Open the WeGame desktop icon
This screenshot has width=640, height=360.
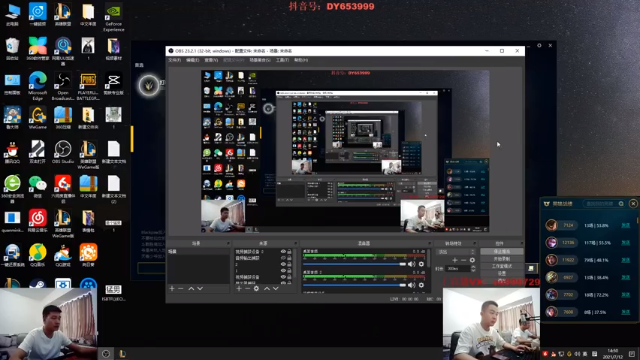(38, 118)
